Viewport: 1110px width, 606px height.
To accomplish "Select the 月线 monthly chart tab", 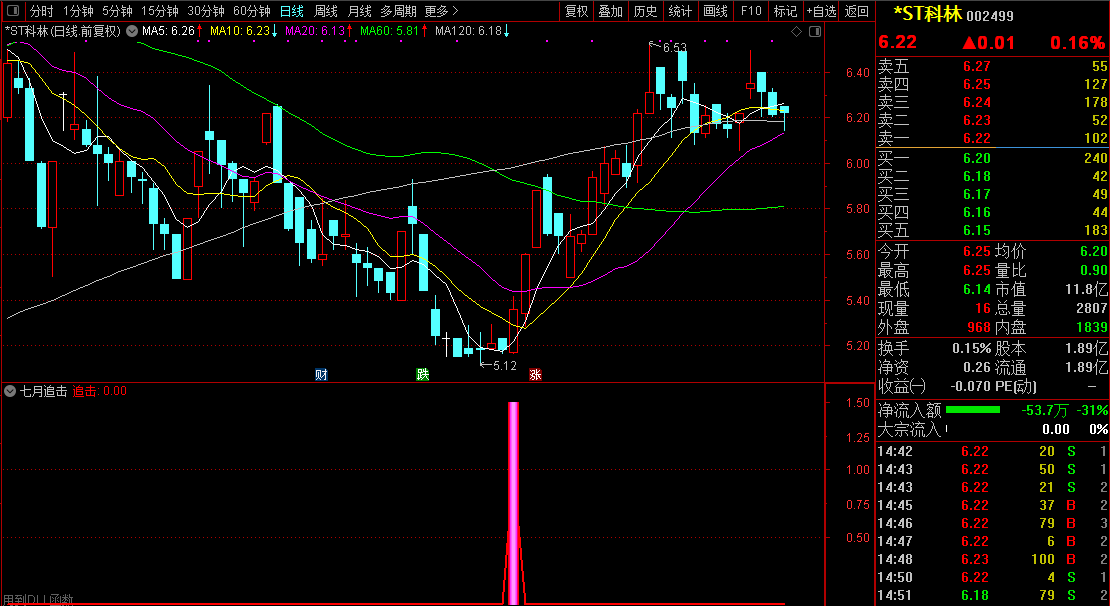I will tap(359, 11).
